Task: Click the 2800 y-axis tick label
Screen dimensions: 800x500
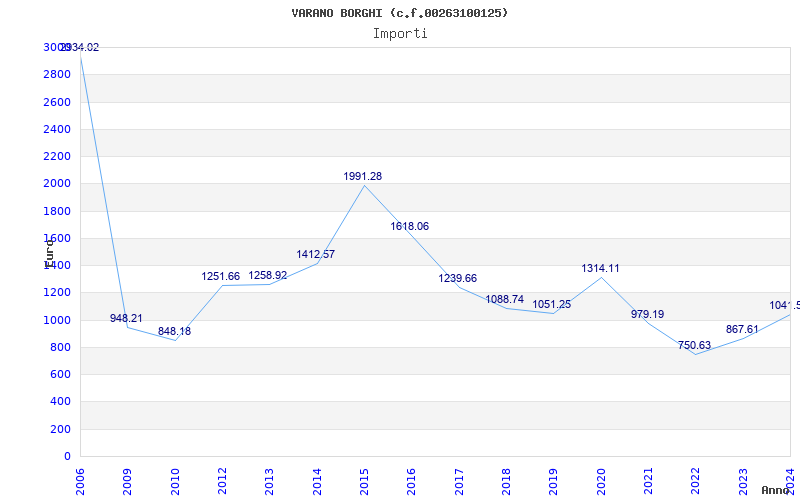Action: coord(57,75)
